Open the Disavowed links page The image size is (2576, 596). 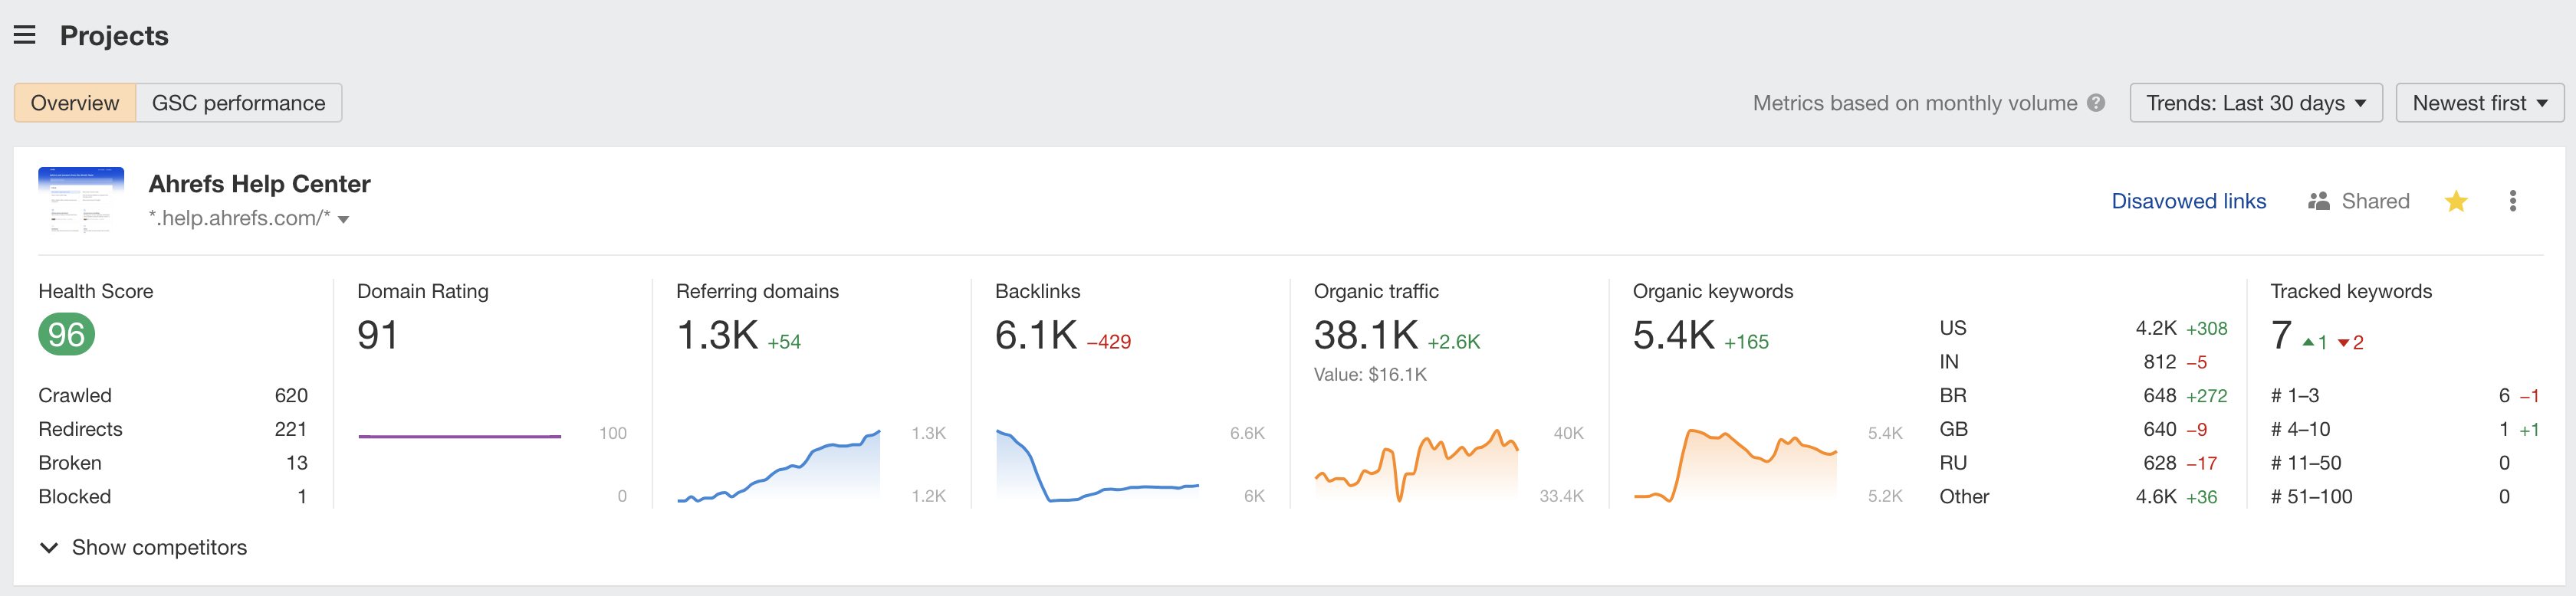coord(2188,202)
